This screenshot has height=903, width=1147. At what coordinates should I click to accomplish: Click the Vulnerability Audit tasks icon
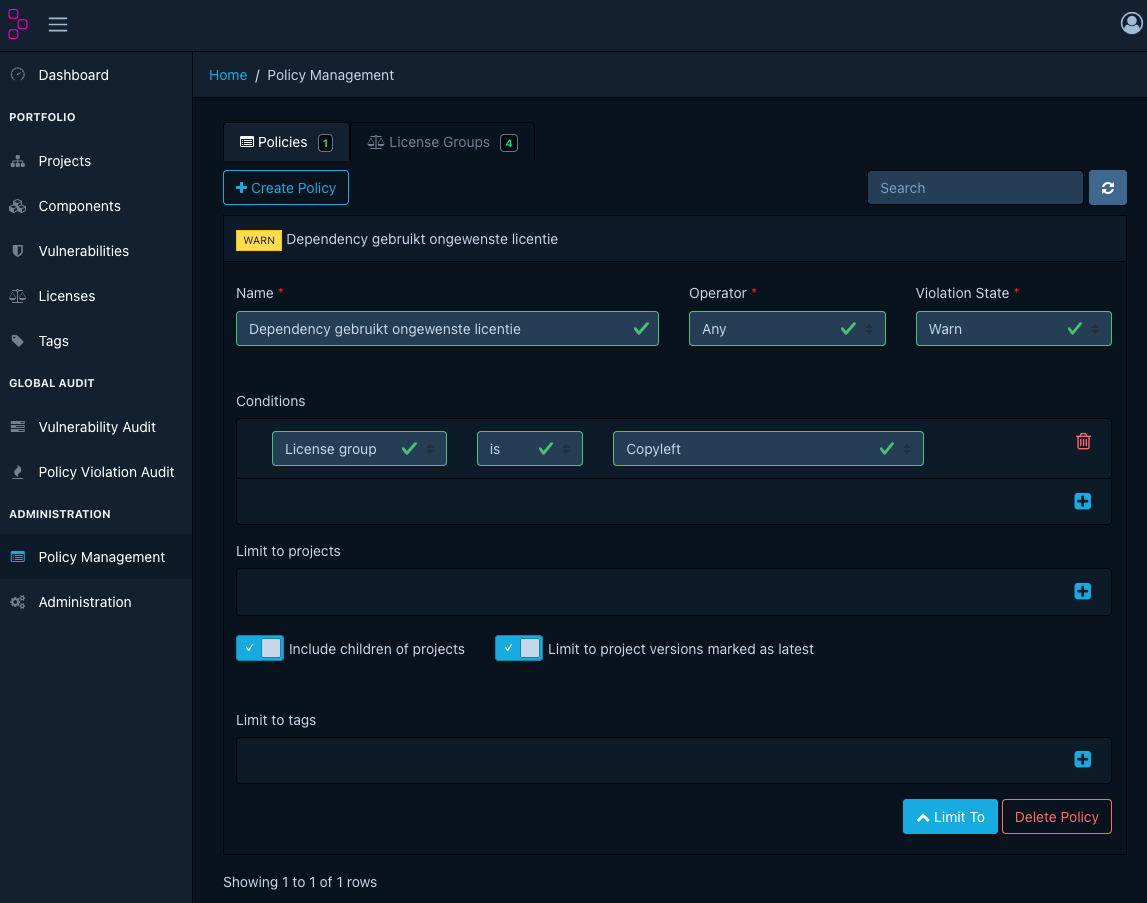[18, 427]
